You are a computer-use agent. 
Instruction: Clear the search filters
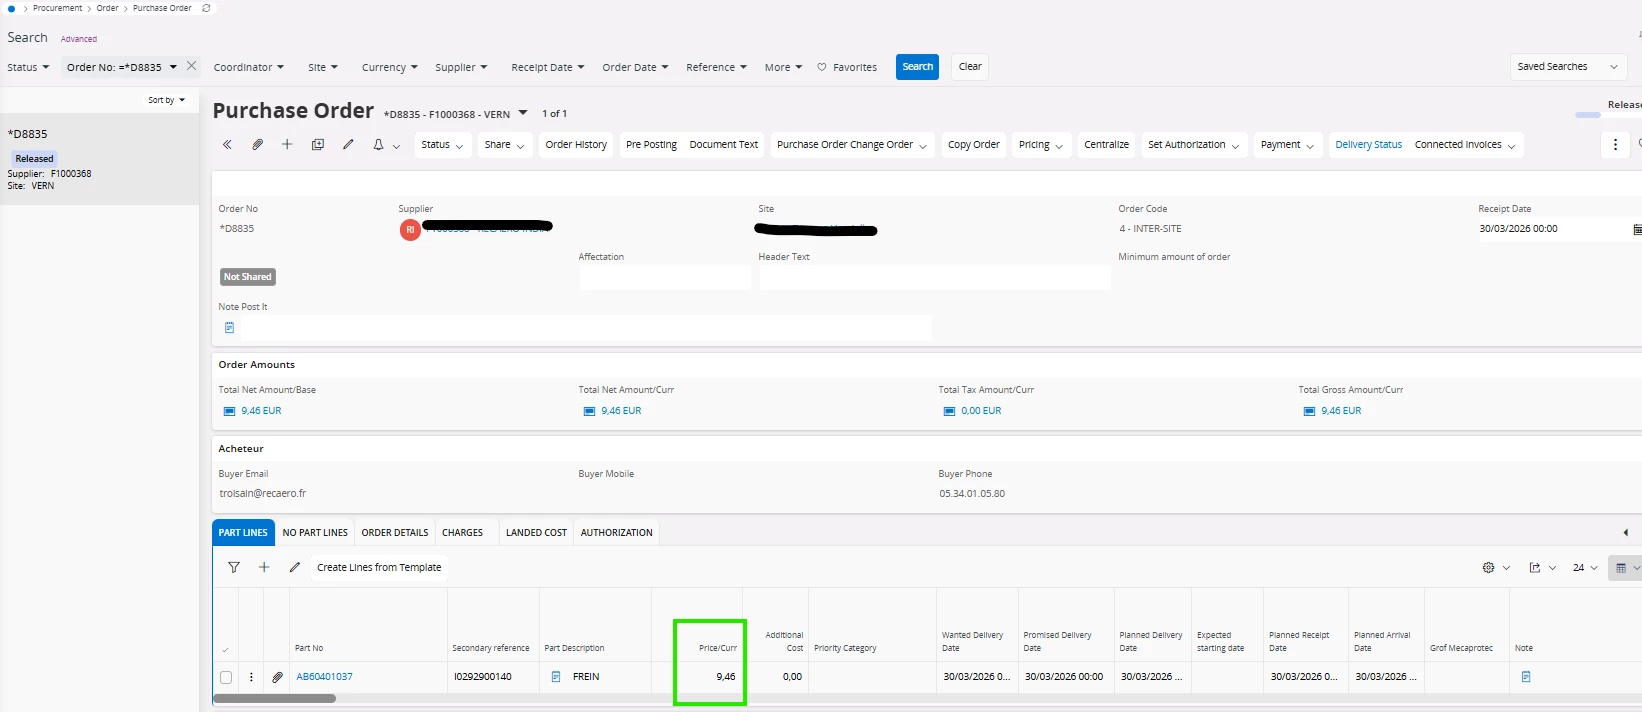point(970,67)
